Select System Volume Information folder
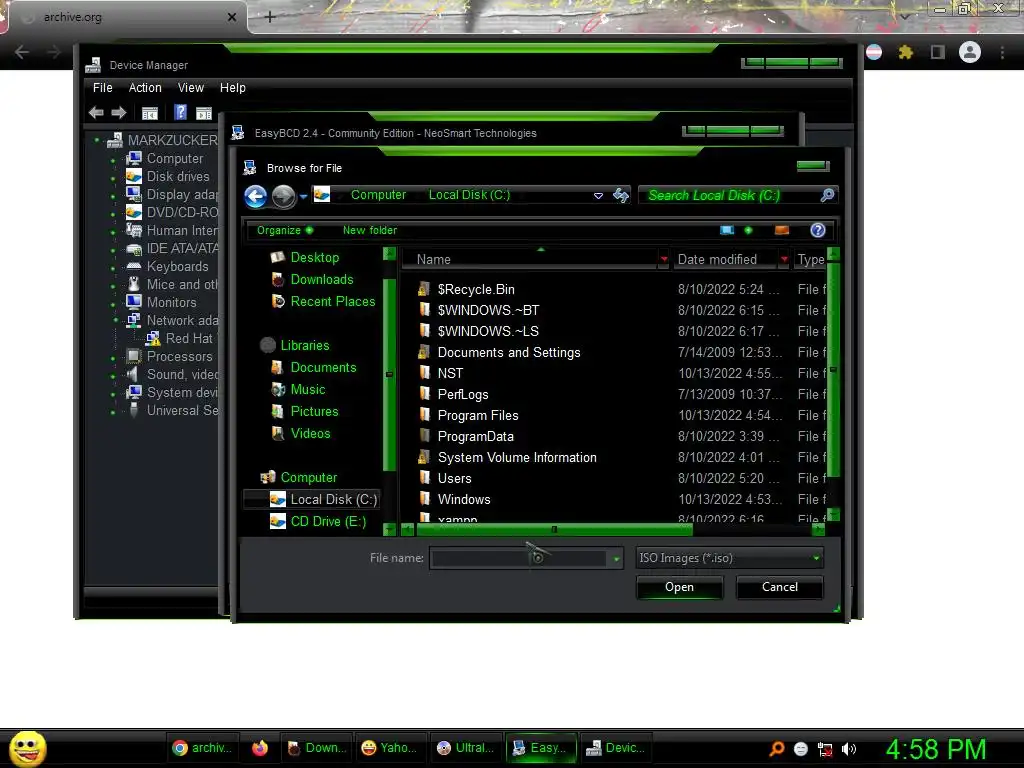 [x=517, y=457]
